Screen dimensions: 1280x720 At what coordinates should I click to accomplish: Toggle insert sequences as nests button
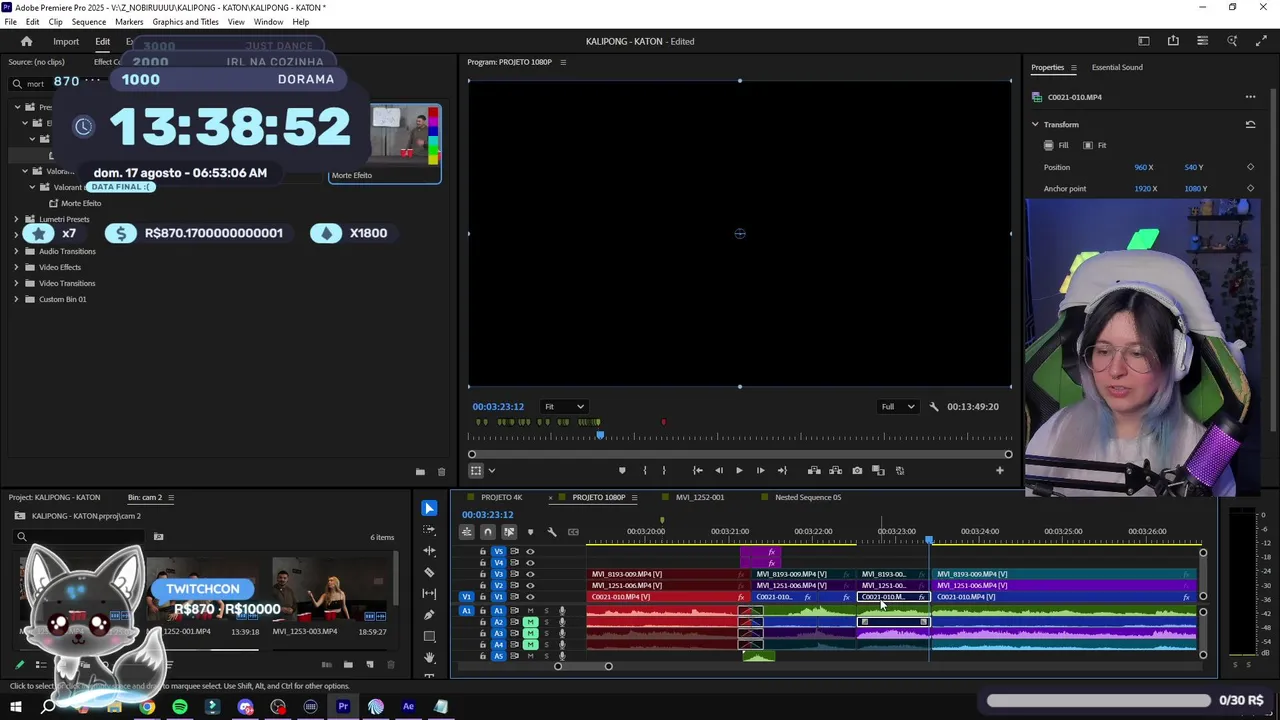click(x=466, y=532)
